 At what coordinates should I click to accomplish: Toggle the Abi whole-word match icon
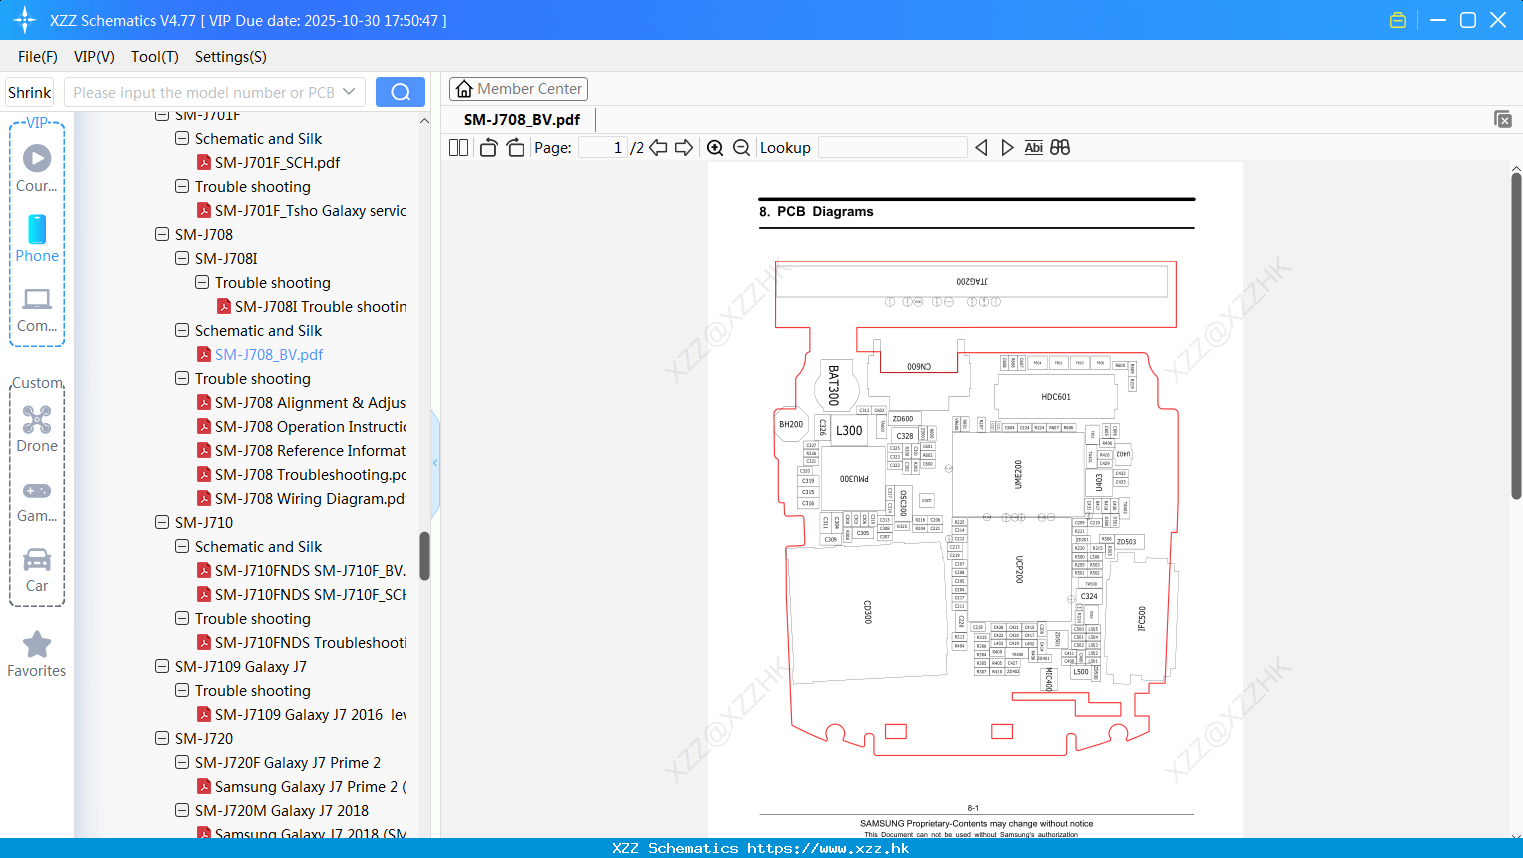[x=1034, y=147]
